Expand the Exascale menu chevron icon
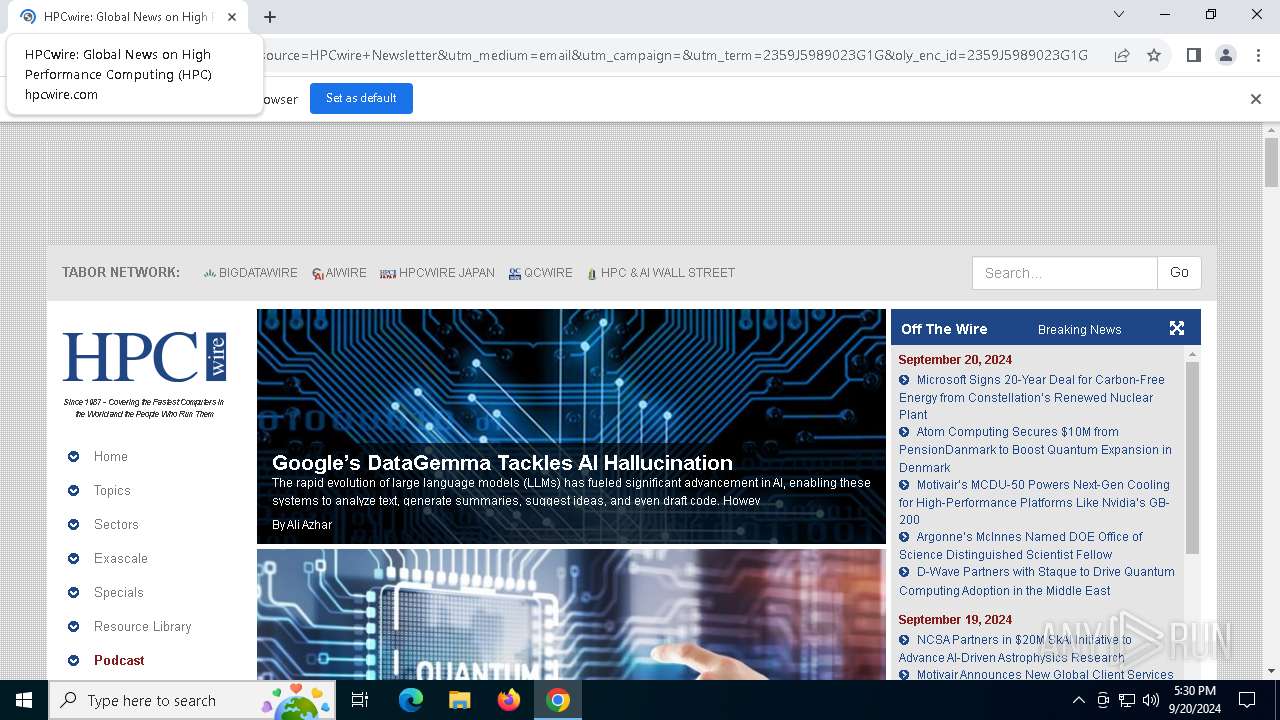 (x=73, y=559)
